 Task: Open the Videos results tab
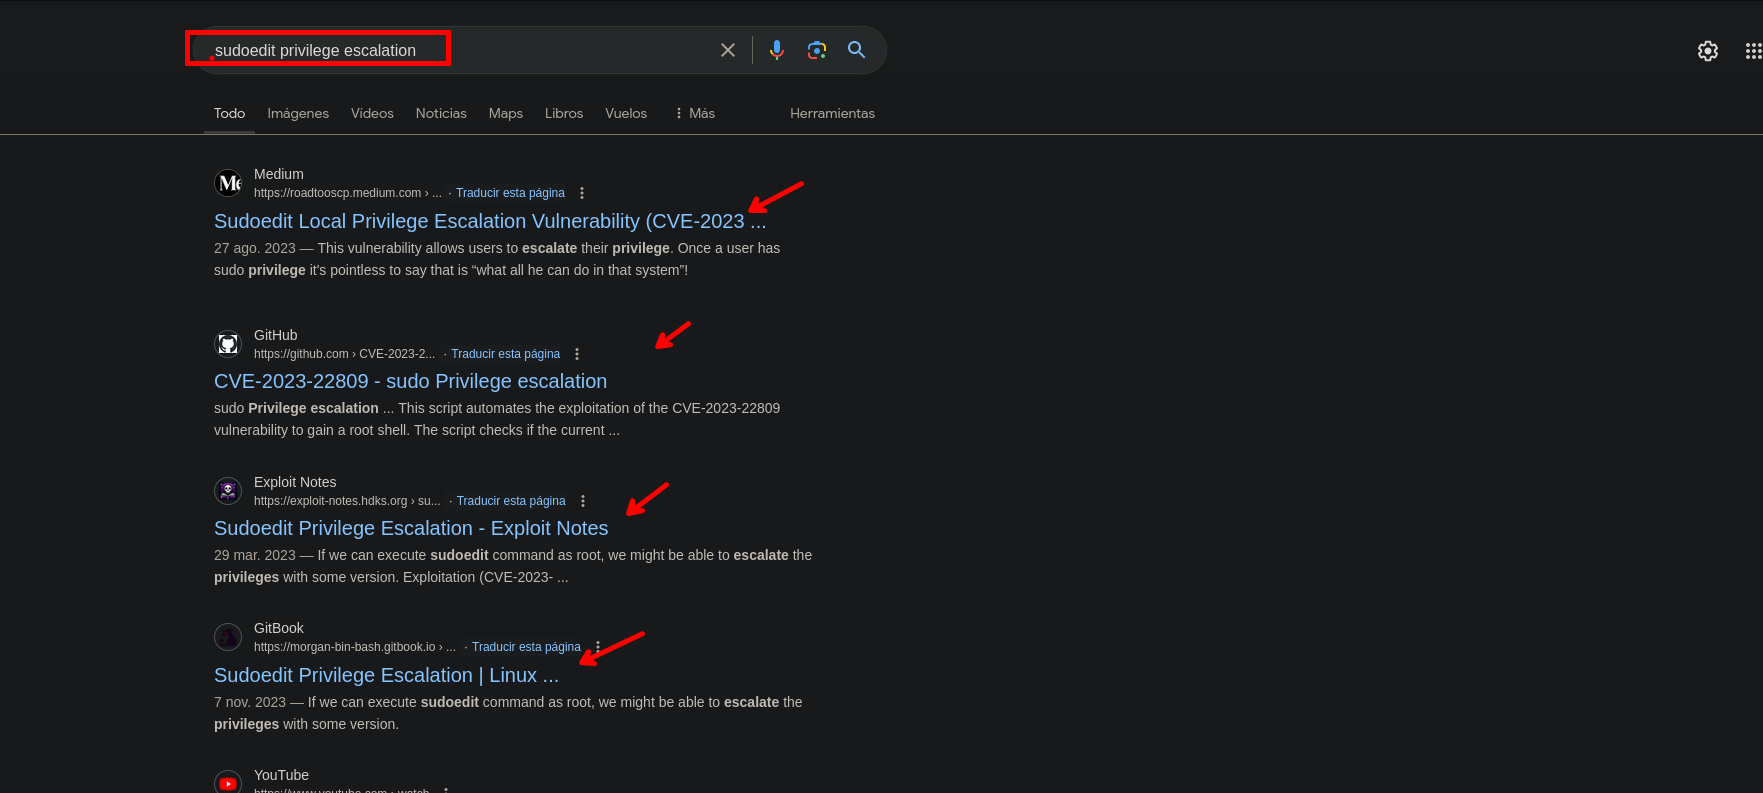point(372,113)
